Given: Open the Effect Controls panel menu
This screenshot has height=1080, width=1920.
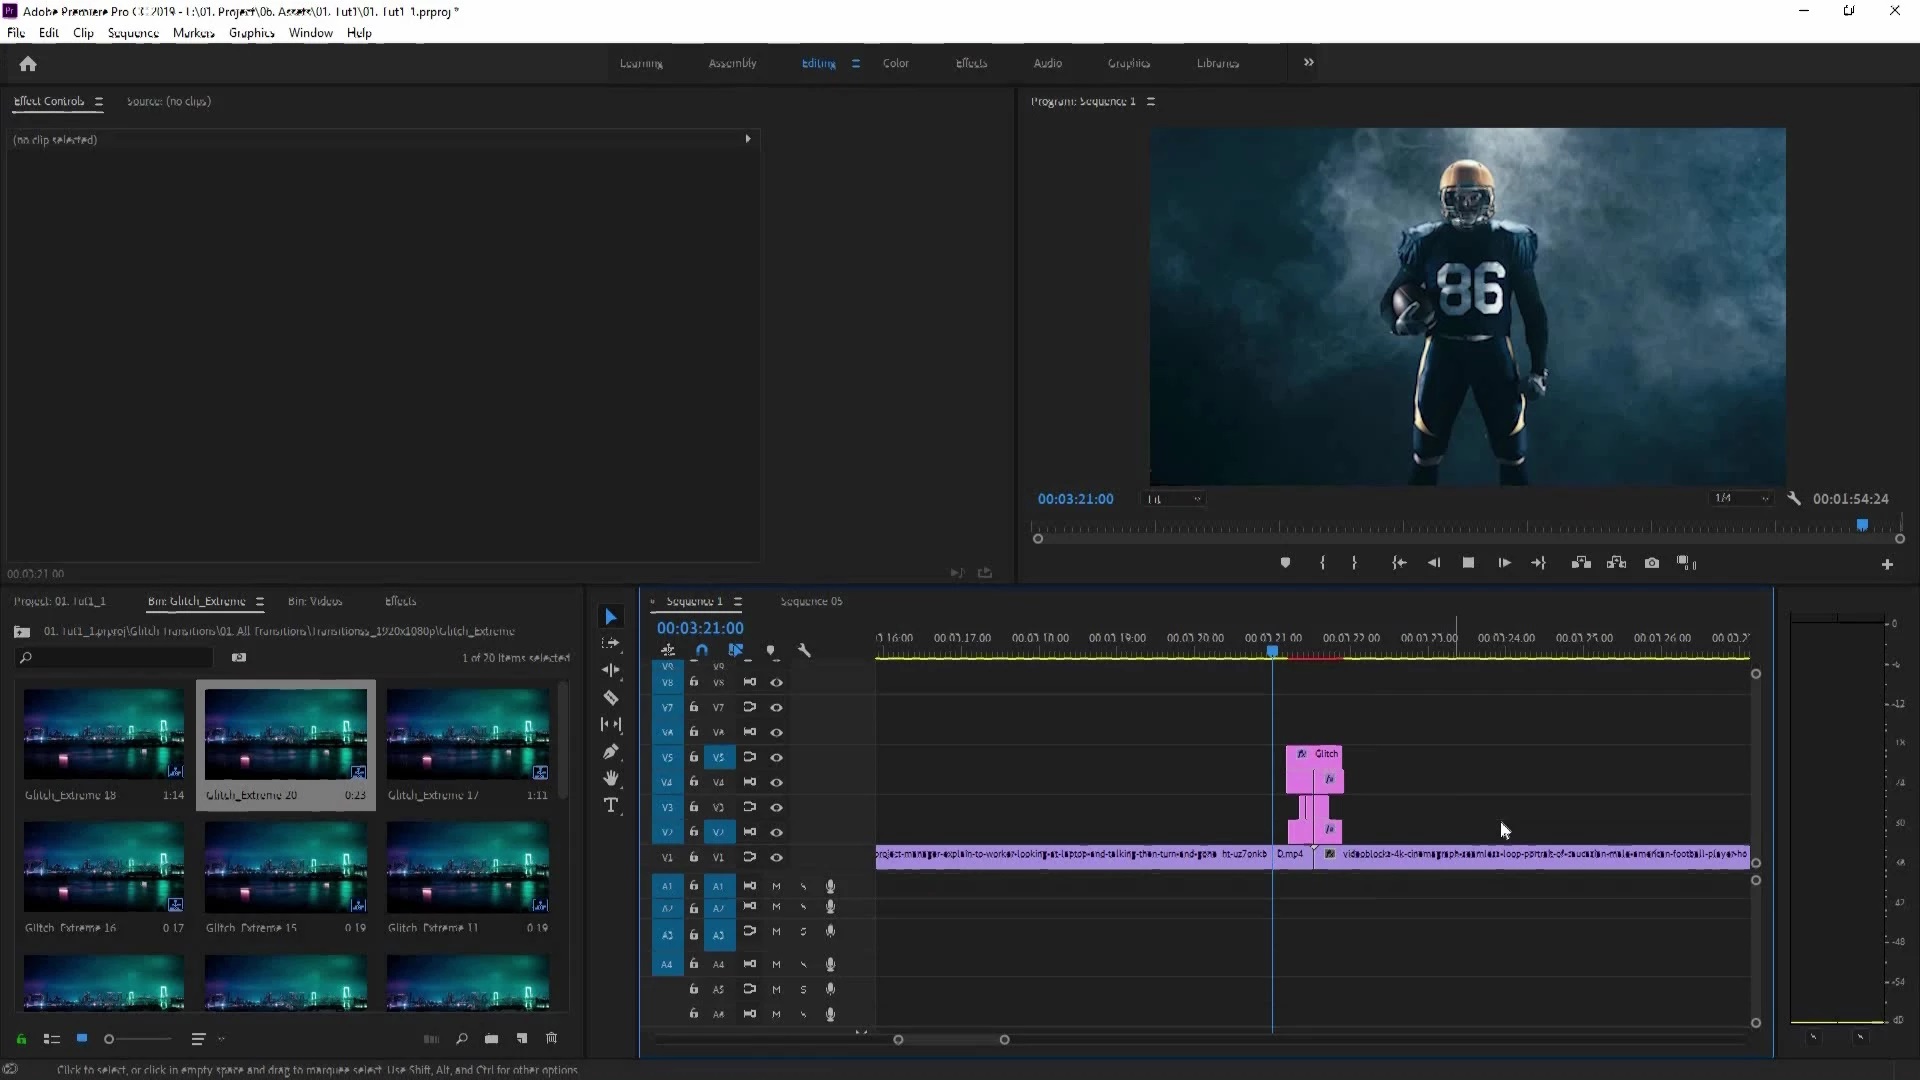Looking at the screenshot, I should click(99, 101).
